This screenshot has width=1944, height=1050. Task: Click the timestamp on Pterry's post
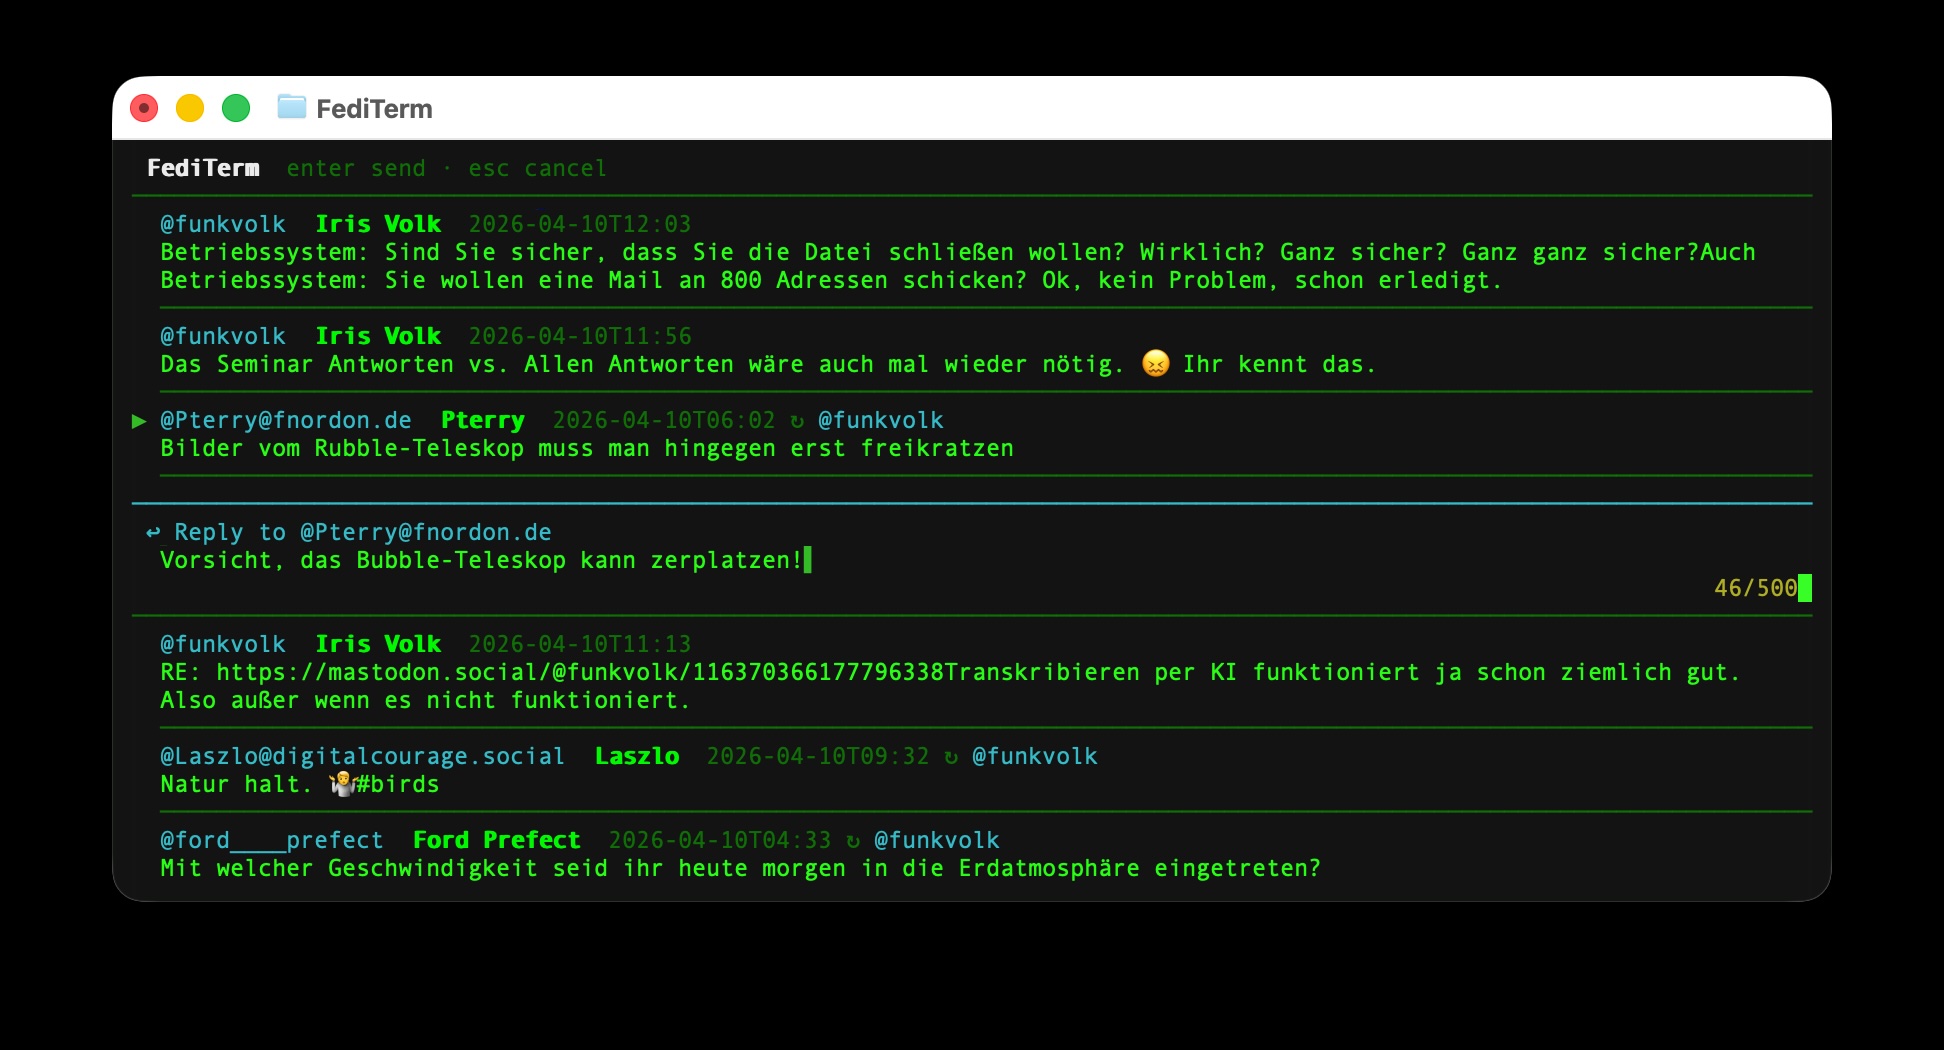(x=664, y=420)
